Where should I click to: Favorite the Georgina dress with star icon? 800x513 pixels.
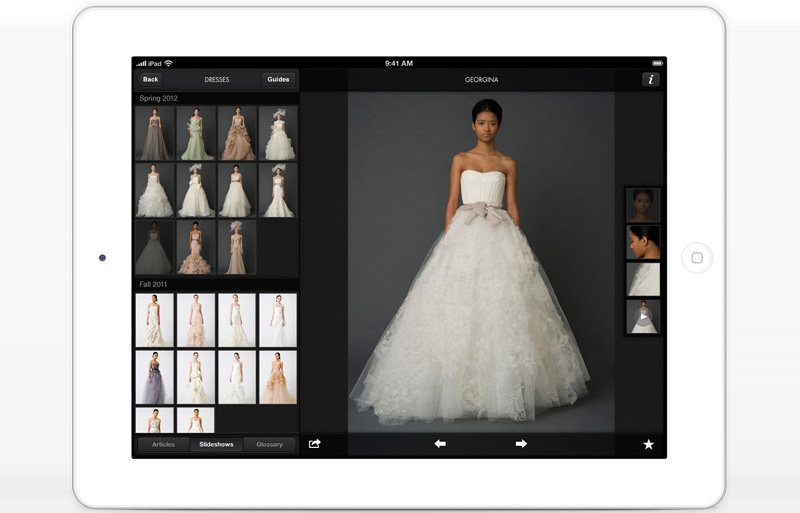click(648, 444)
